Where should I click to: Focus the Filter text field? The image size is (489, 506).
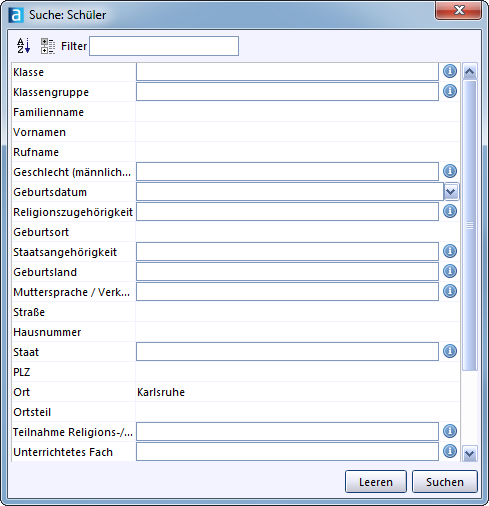[x=164, y=46]
